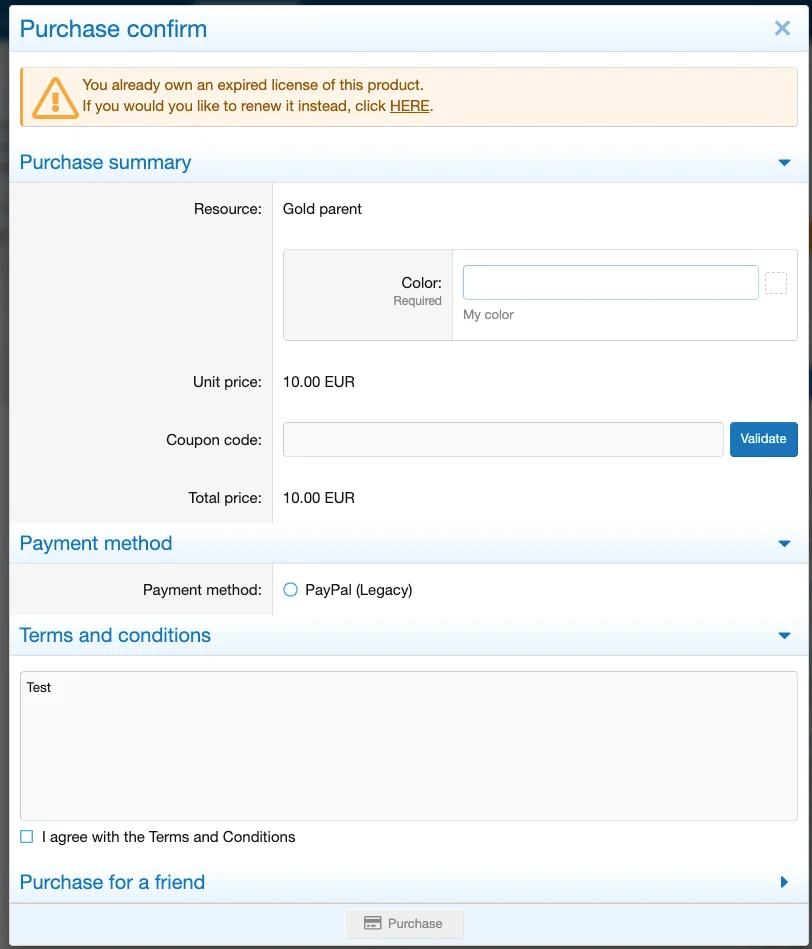Close the Purchase confirm dialog
This screenshot has height=949, width=812.
(782, 28)
